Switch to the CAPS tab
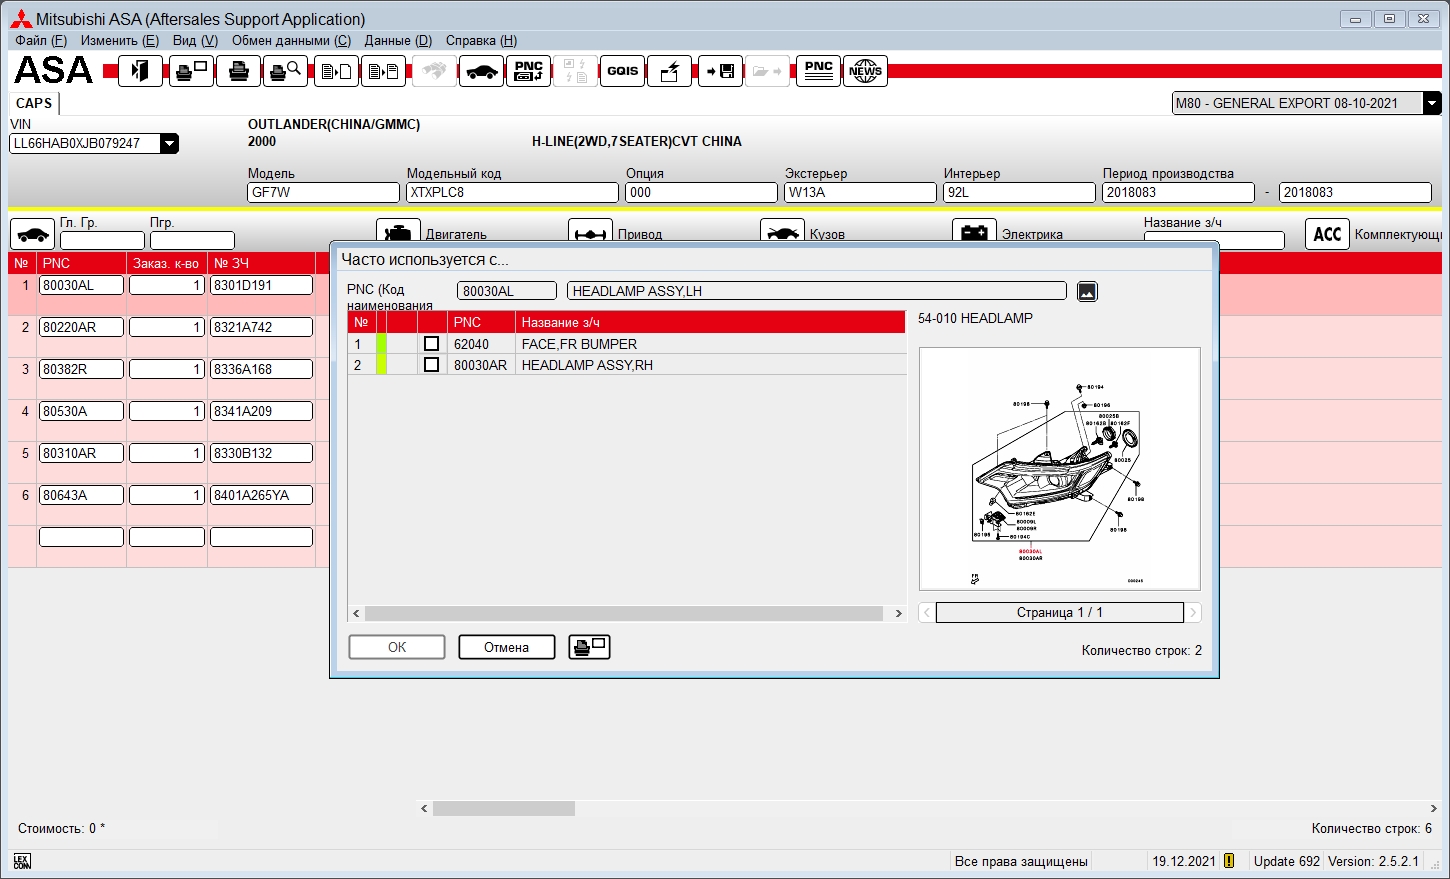The image size is (1450, 879). (34, 103)
